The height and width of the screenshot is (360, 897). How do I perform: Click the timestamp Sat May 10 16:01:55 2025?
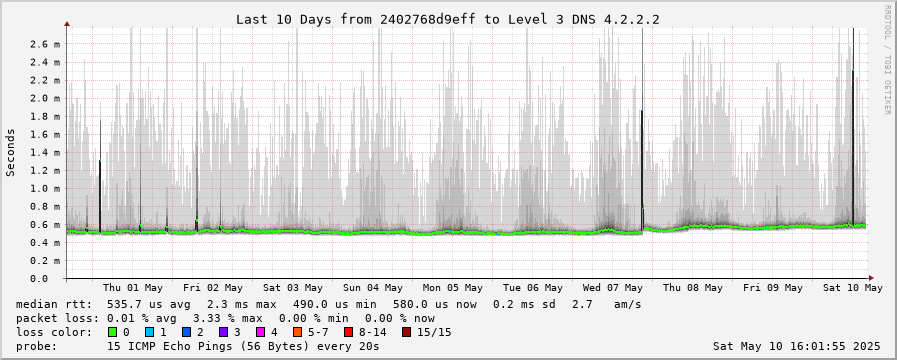point(796,346)
